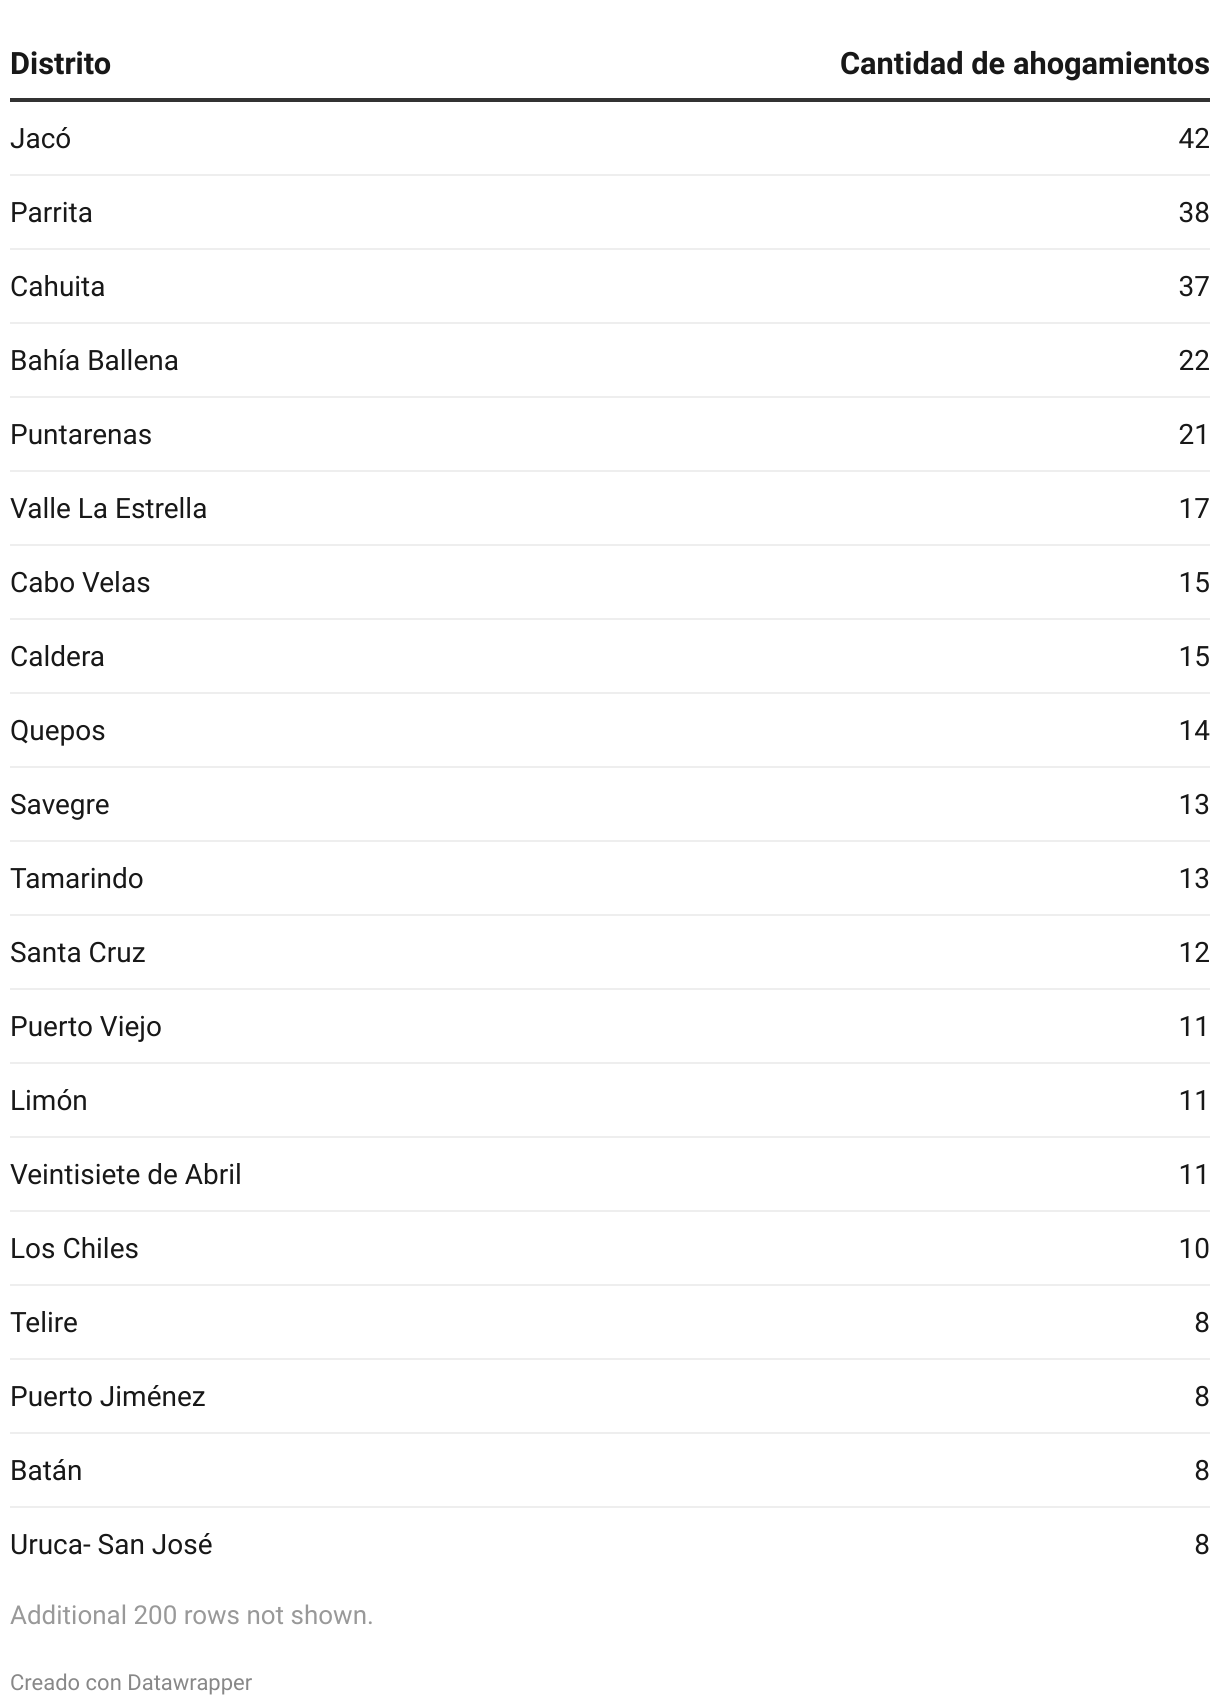Click Bahía Ballena in the table

pos(94,360)
